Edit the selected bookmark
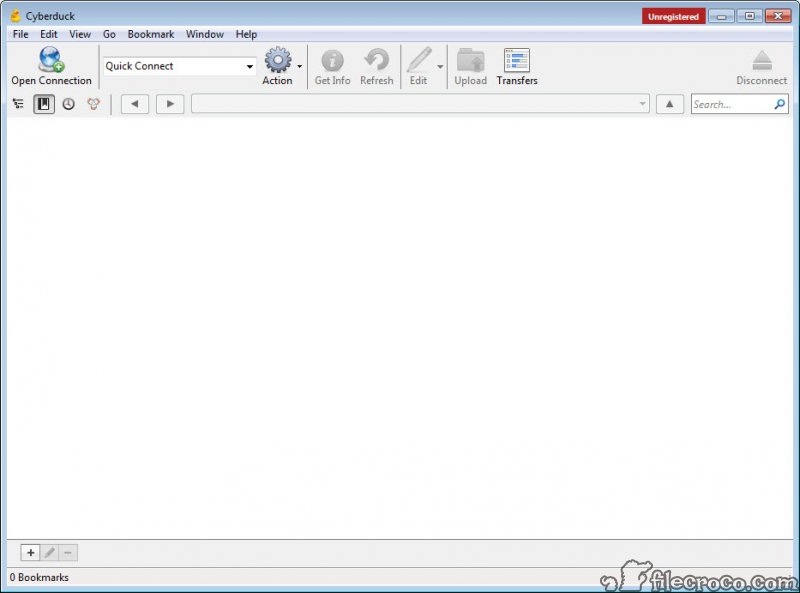This screenshot has width=800, height=593. click(49, 552)
